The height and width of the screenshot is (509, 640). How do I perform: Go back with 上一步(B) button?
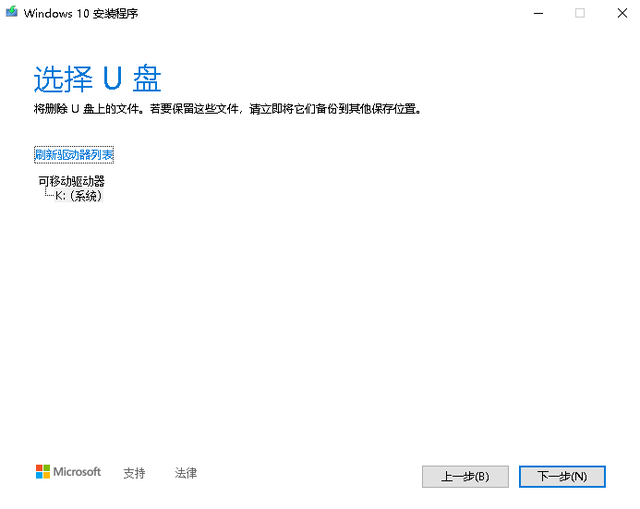point(465,476)
